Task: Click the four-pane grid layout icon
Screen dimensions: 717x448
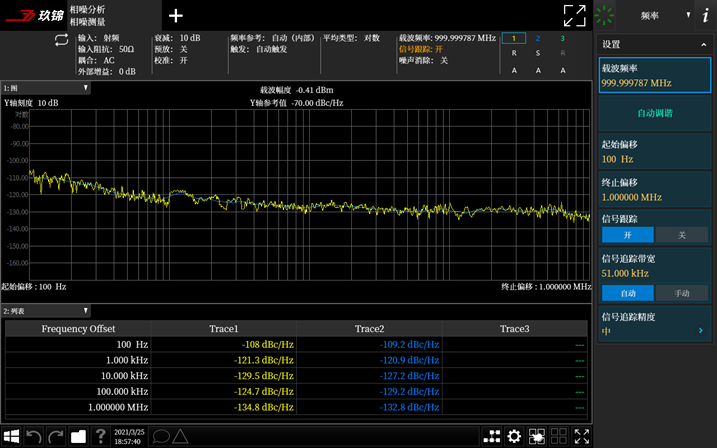Action: point(559,436)
